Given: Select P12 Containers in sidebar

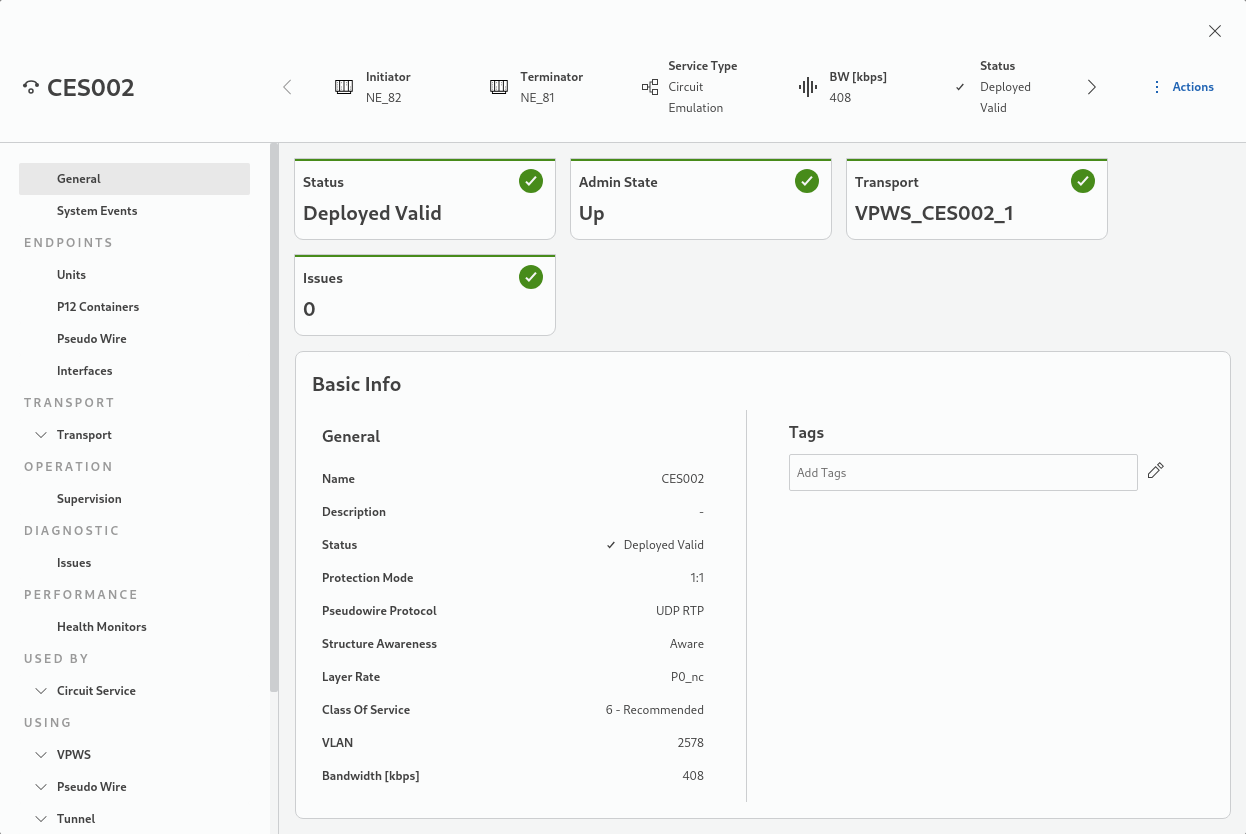Looking at the screenshot, I should pos(98,307).
